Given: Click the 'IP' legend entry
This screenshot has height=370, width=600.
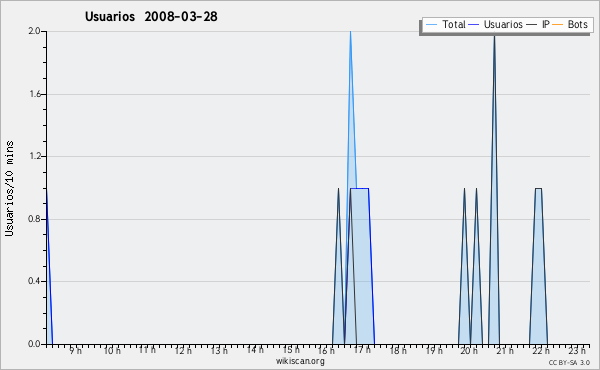Looking at the screenshot, I should click(x=546, y=24).
